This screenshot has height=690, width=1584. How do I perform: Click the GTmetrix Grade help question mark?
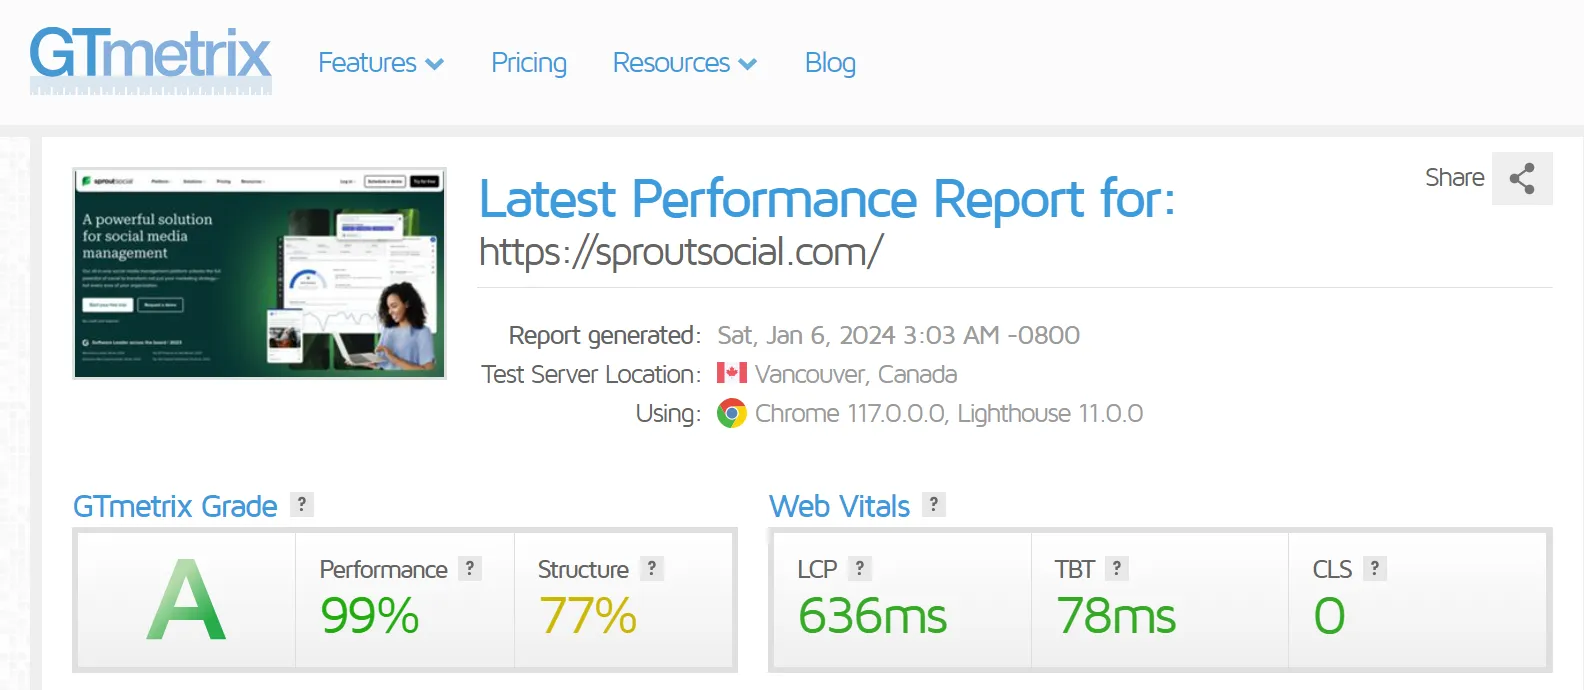tap(302, 505)
